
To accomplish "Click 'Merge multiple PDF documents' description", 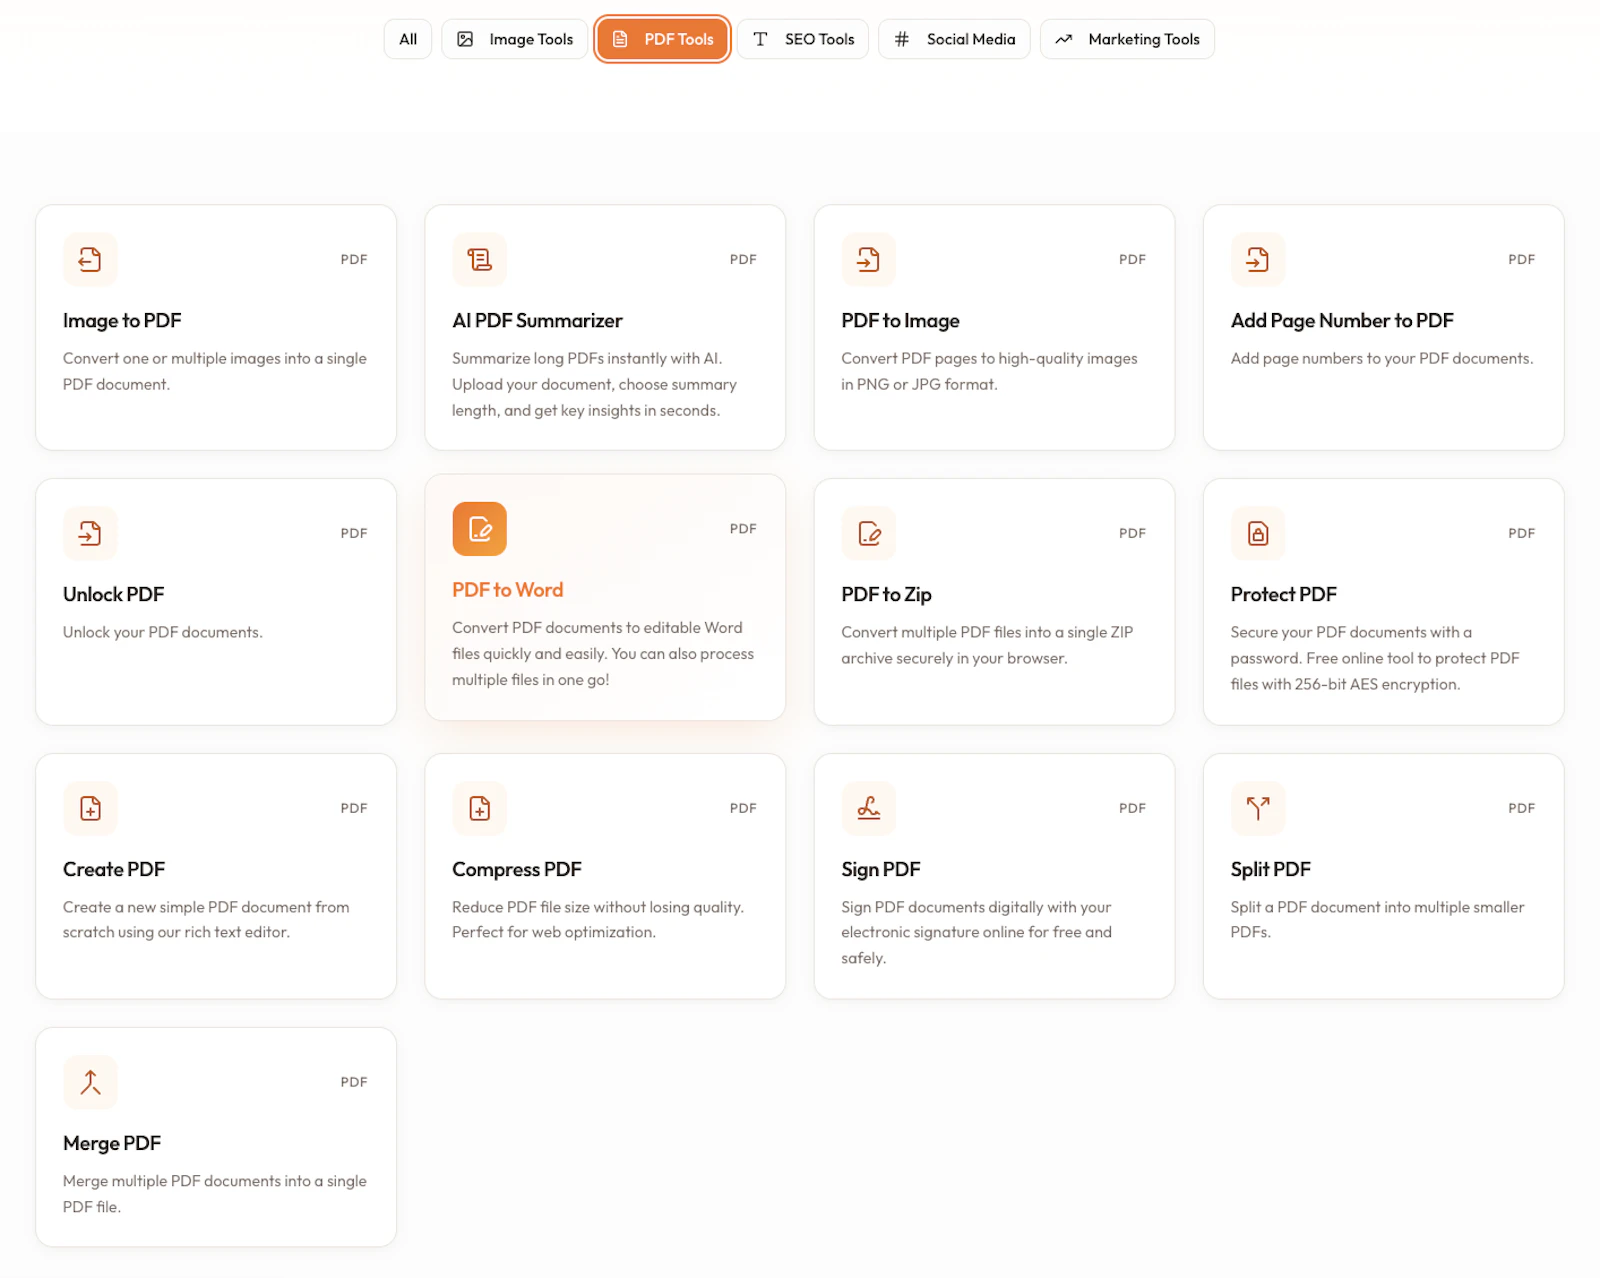I will tap(215, 1193).
